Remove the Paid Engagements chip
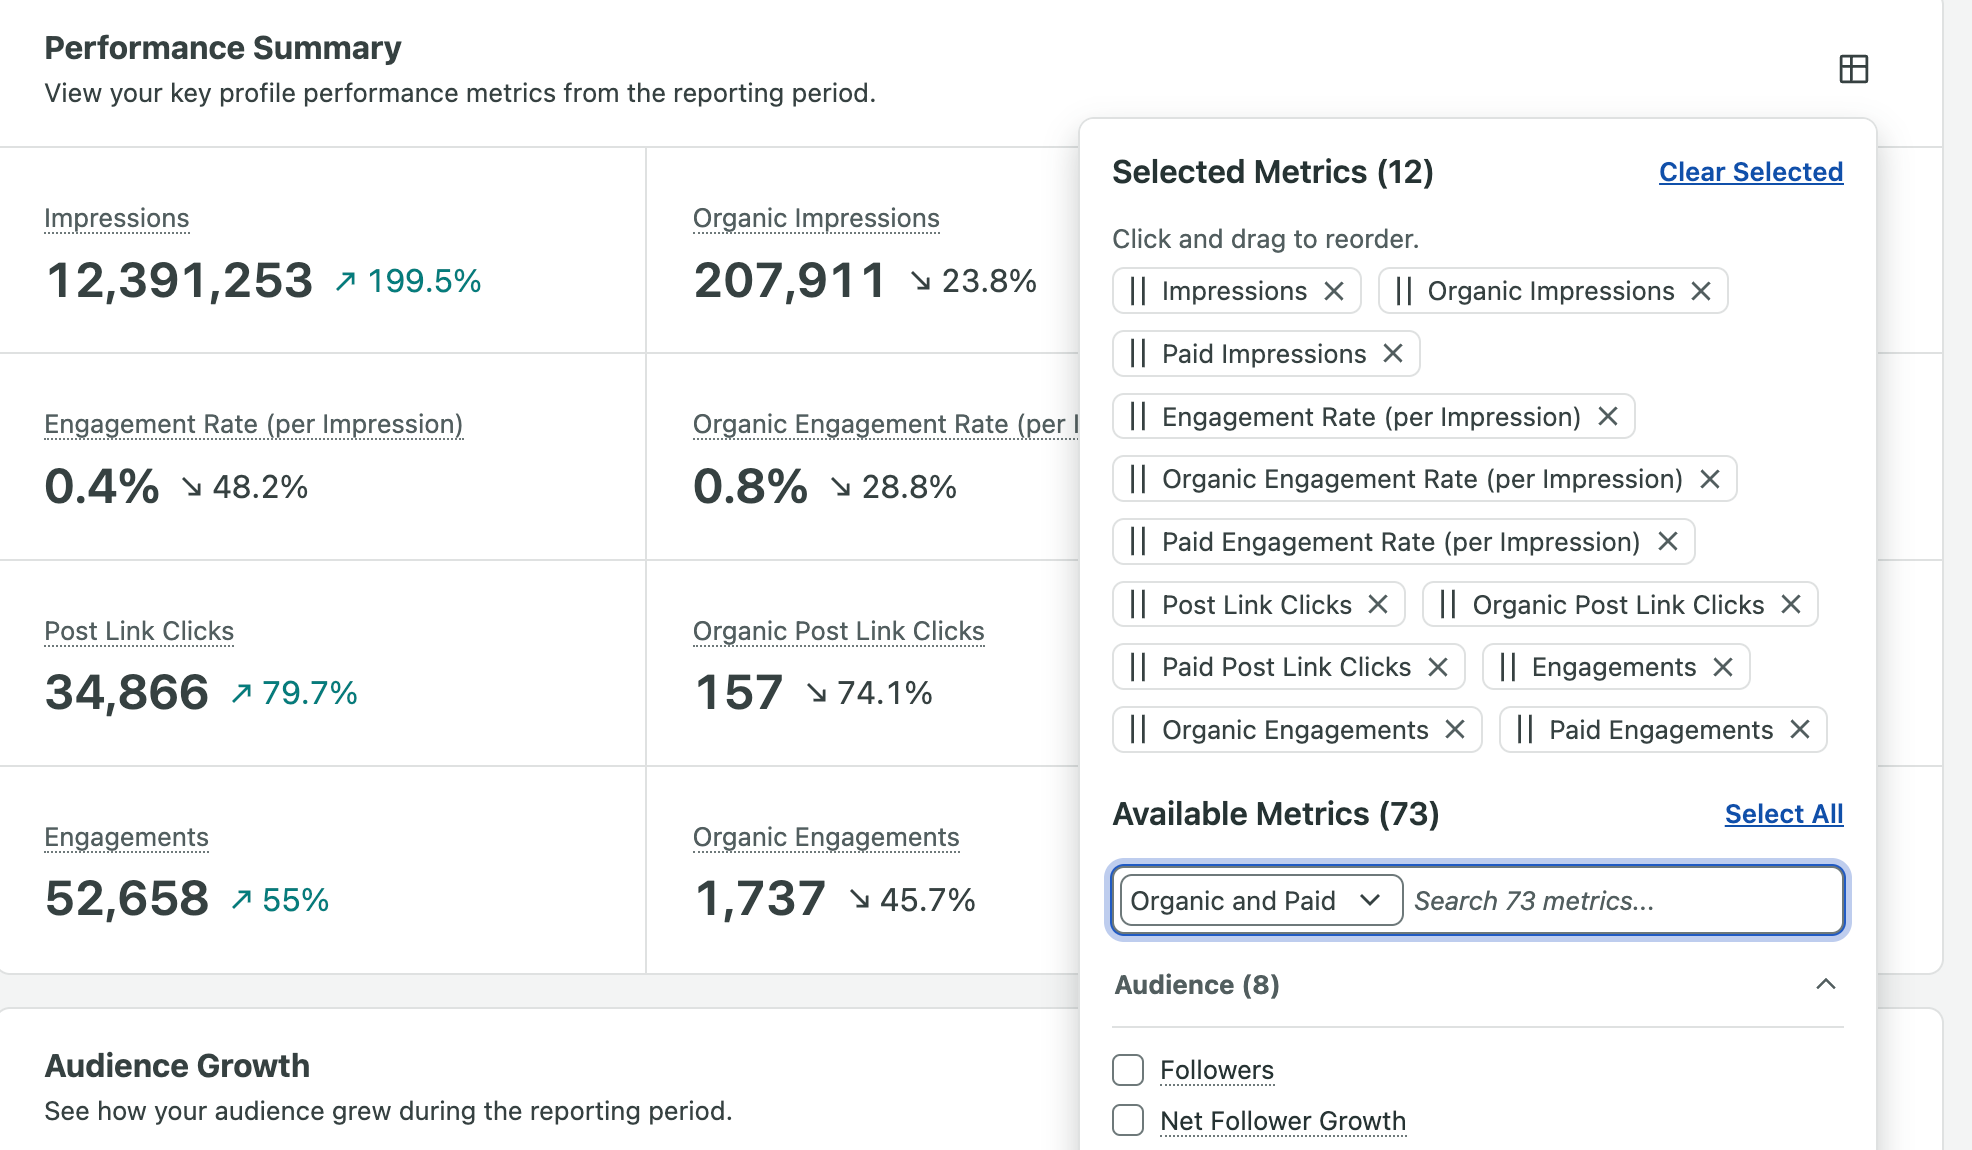The image size is (1972, 1150). coord(1800,730)
